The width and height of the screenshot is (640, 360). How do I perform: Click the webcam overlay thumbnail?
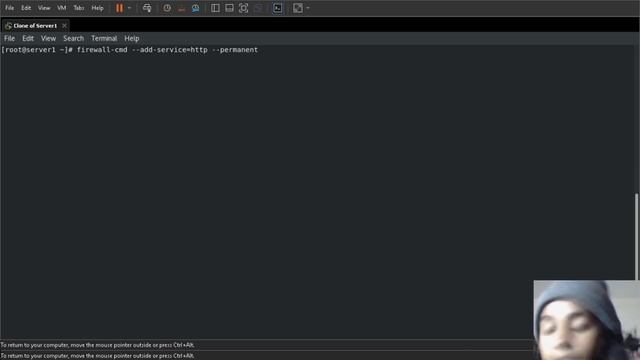(x=587, y=320)
